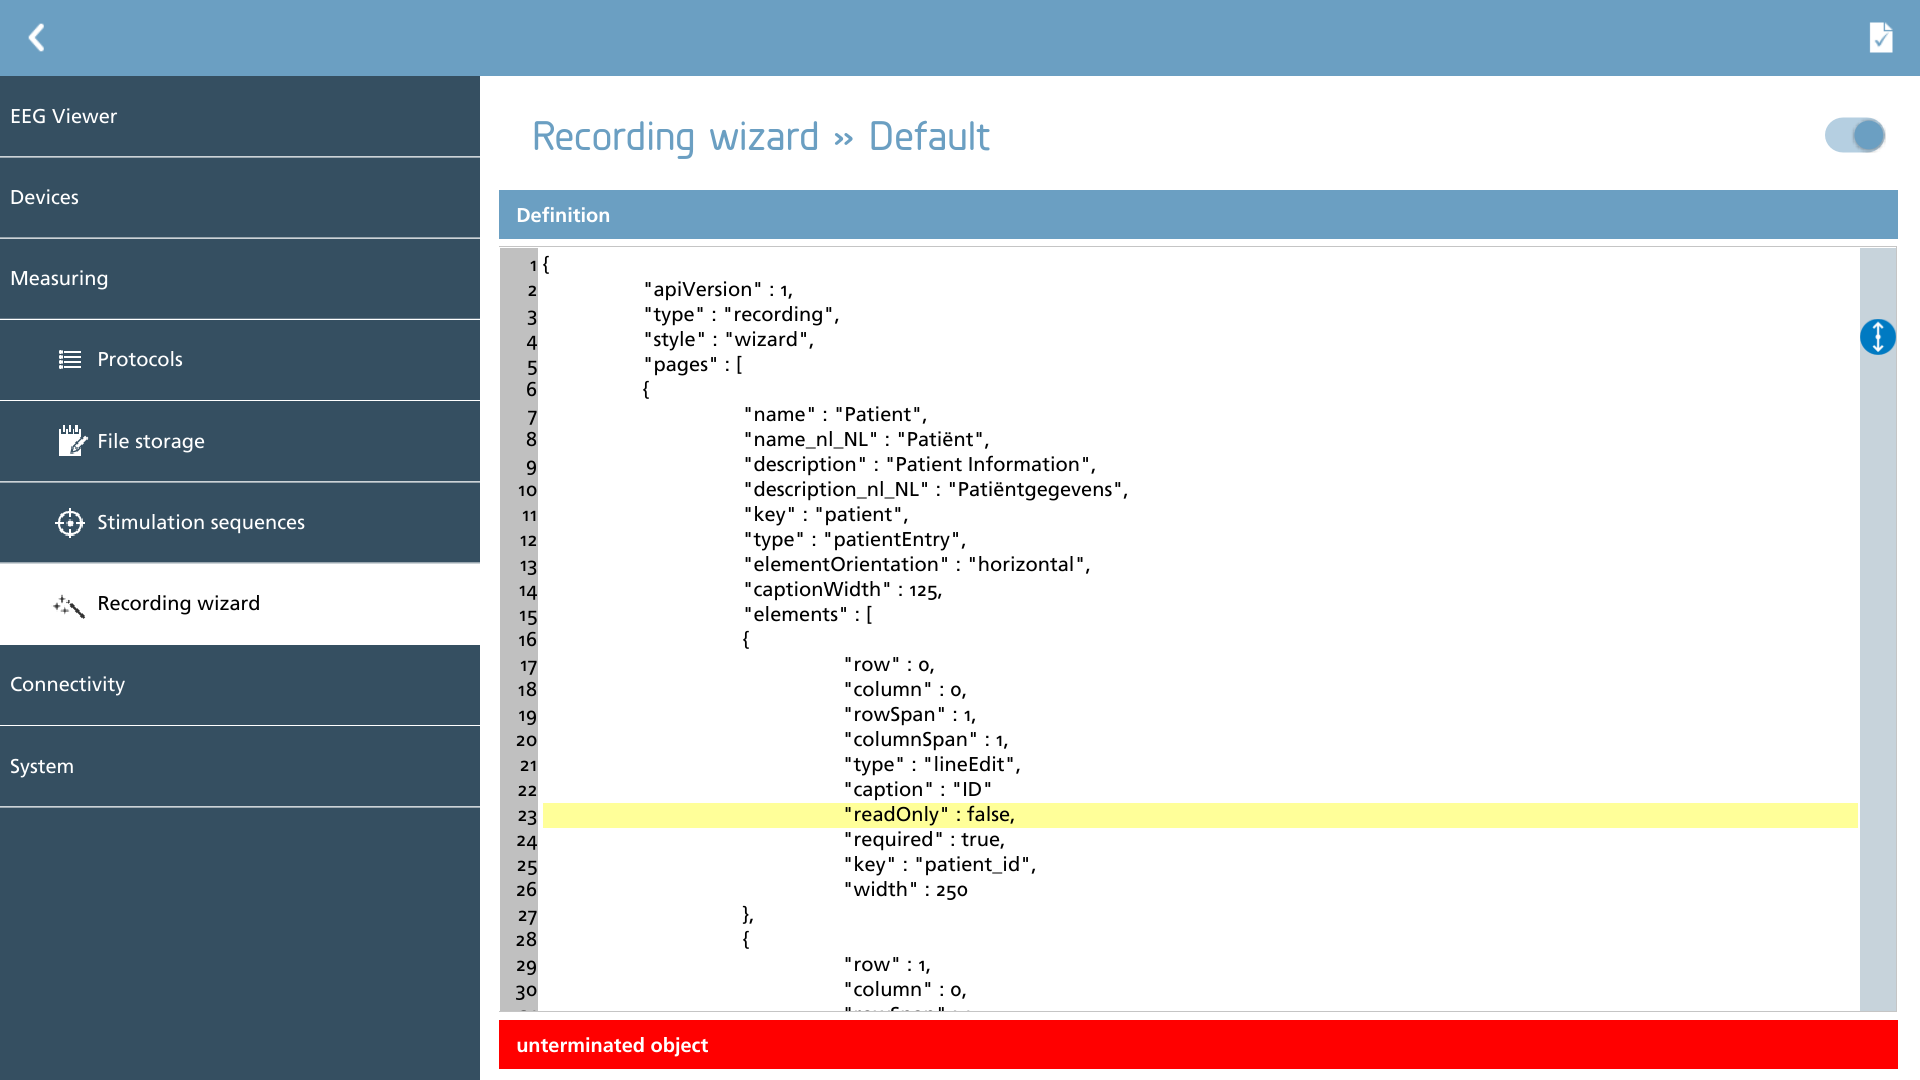
Task: Open Stimulation sequences submenu entry
Action: [240, 523]
